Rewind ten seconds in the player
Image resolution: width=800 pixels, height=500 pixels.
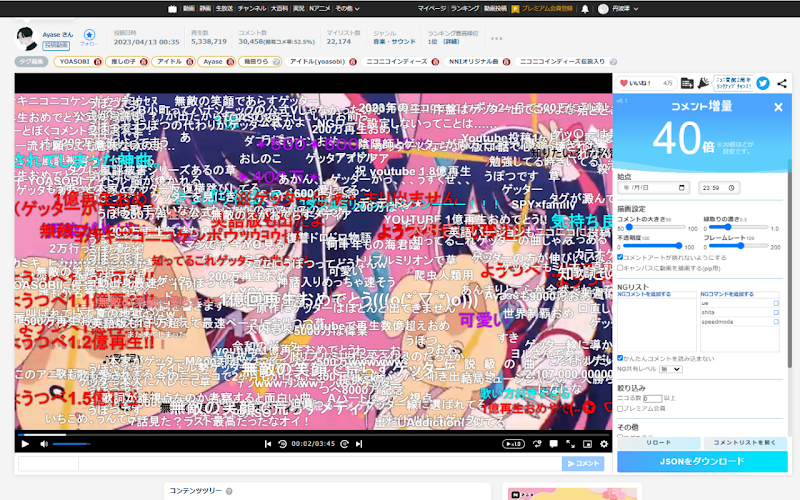point(282,444)
